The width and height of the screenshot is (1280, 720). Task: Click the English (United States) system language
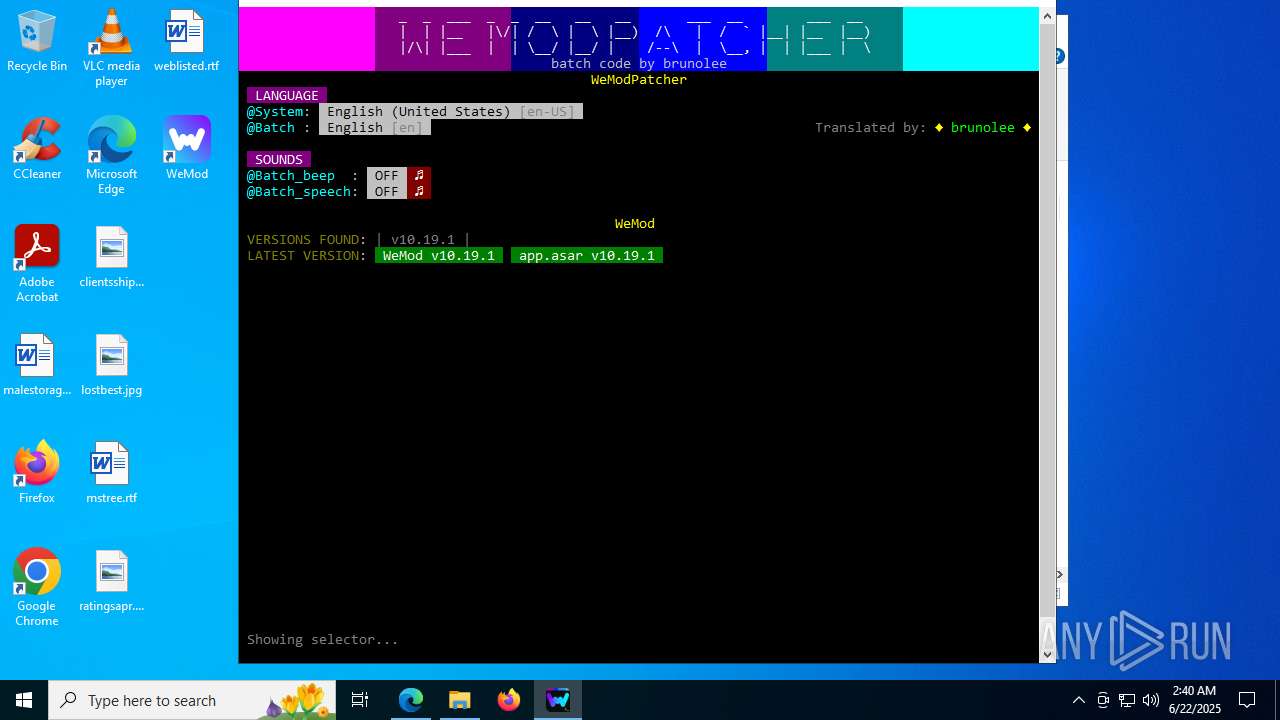click(451, 111)
